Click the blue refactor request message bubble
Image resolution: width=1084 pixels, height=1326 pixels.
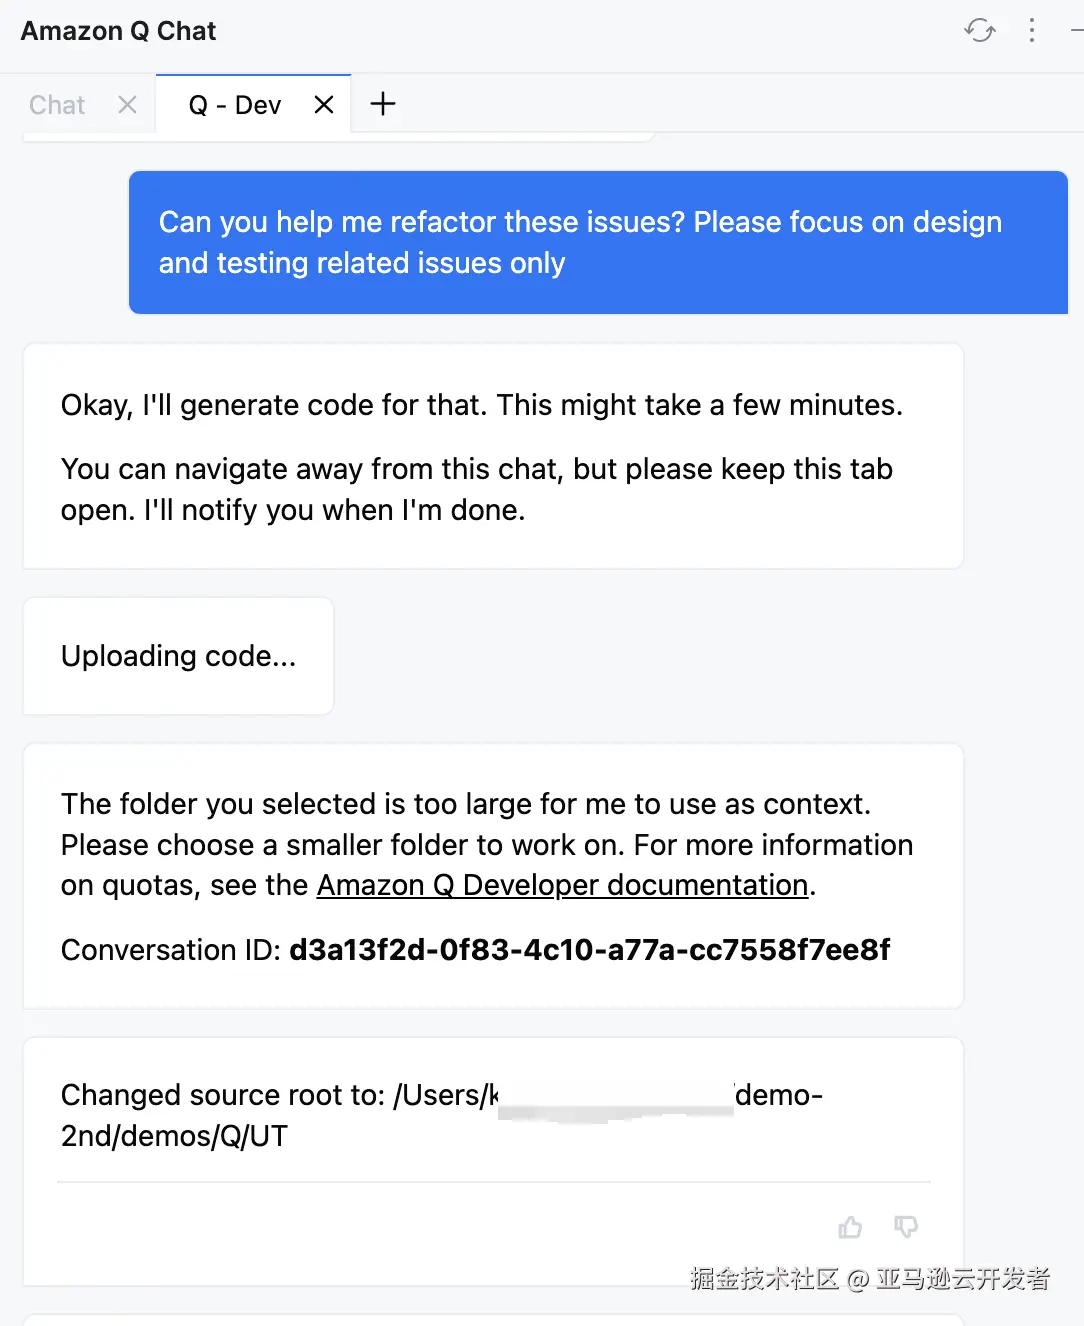[598, 242]
